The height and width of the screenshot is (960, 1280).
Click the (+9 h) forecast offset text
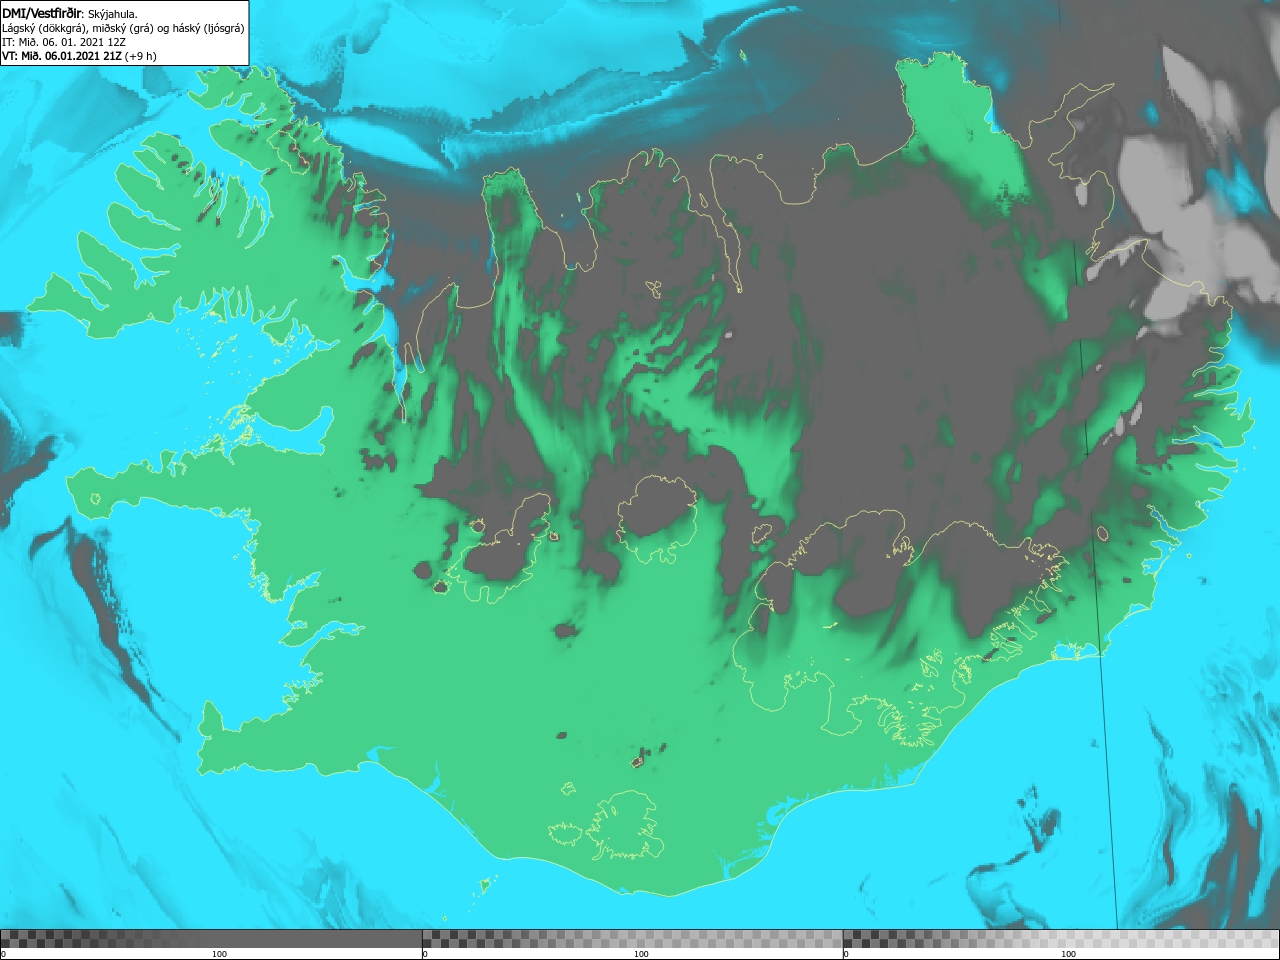141,56
